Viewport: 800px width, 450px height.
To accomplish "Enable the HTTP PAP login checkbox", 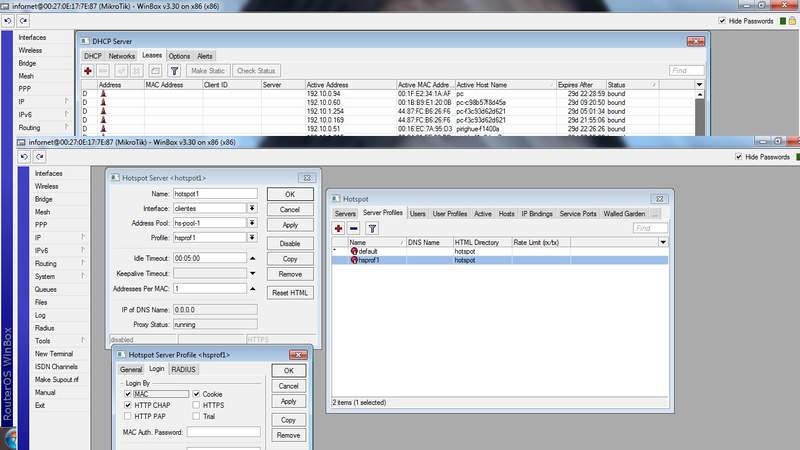I will pos(128,416).
